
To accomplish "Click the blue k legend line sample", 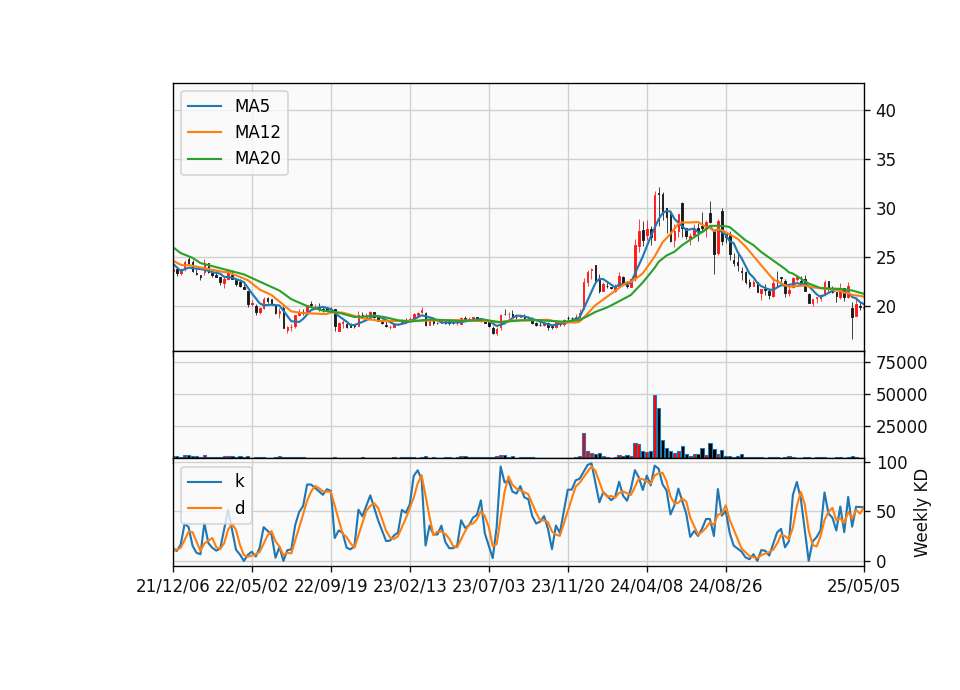I will tap(204, 482).
